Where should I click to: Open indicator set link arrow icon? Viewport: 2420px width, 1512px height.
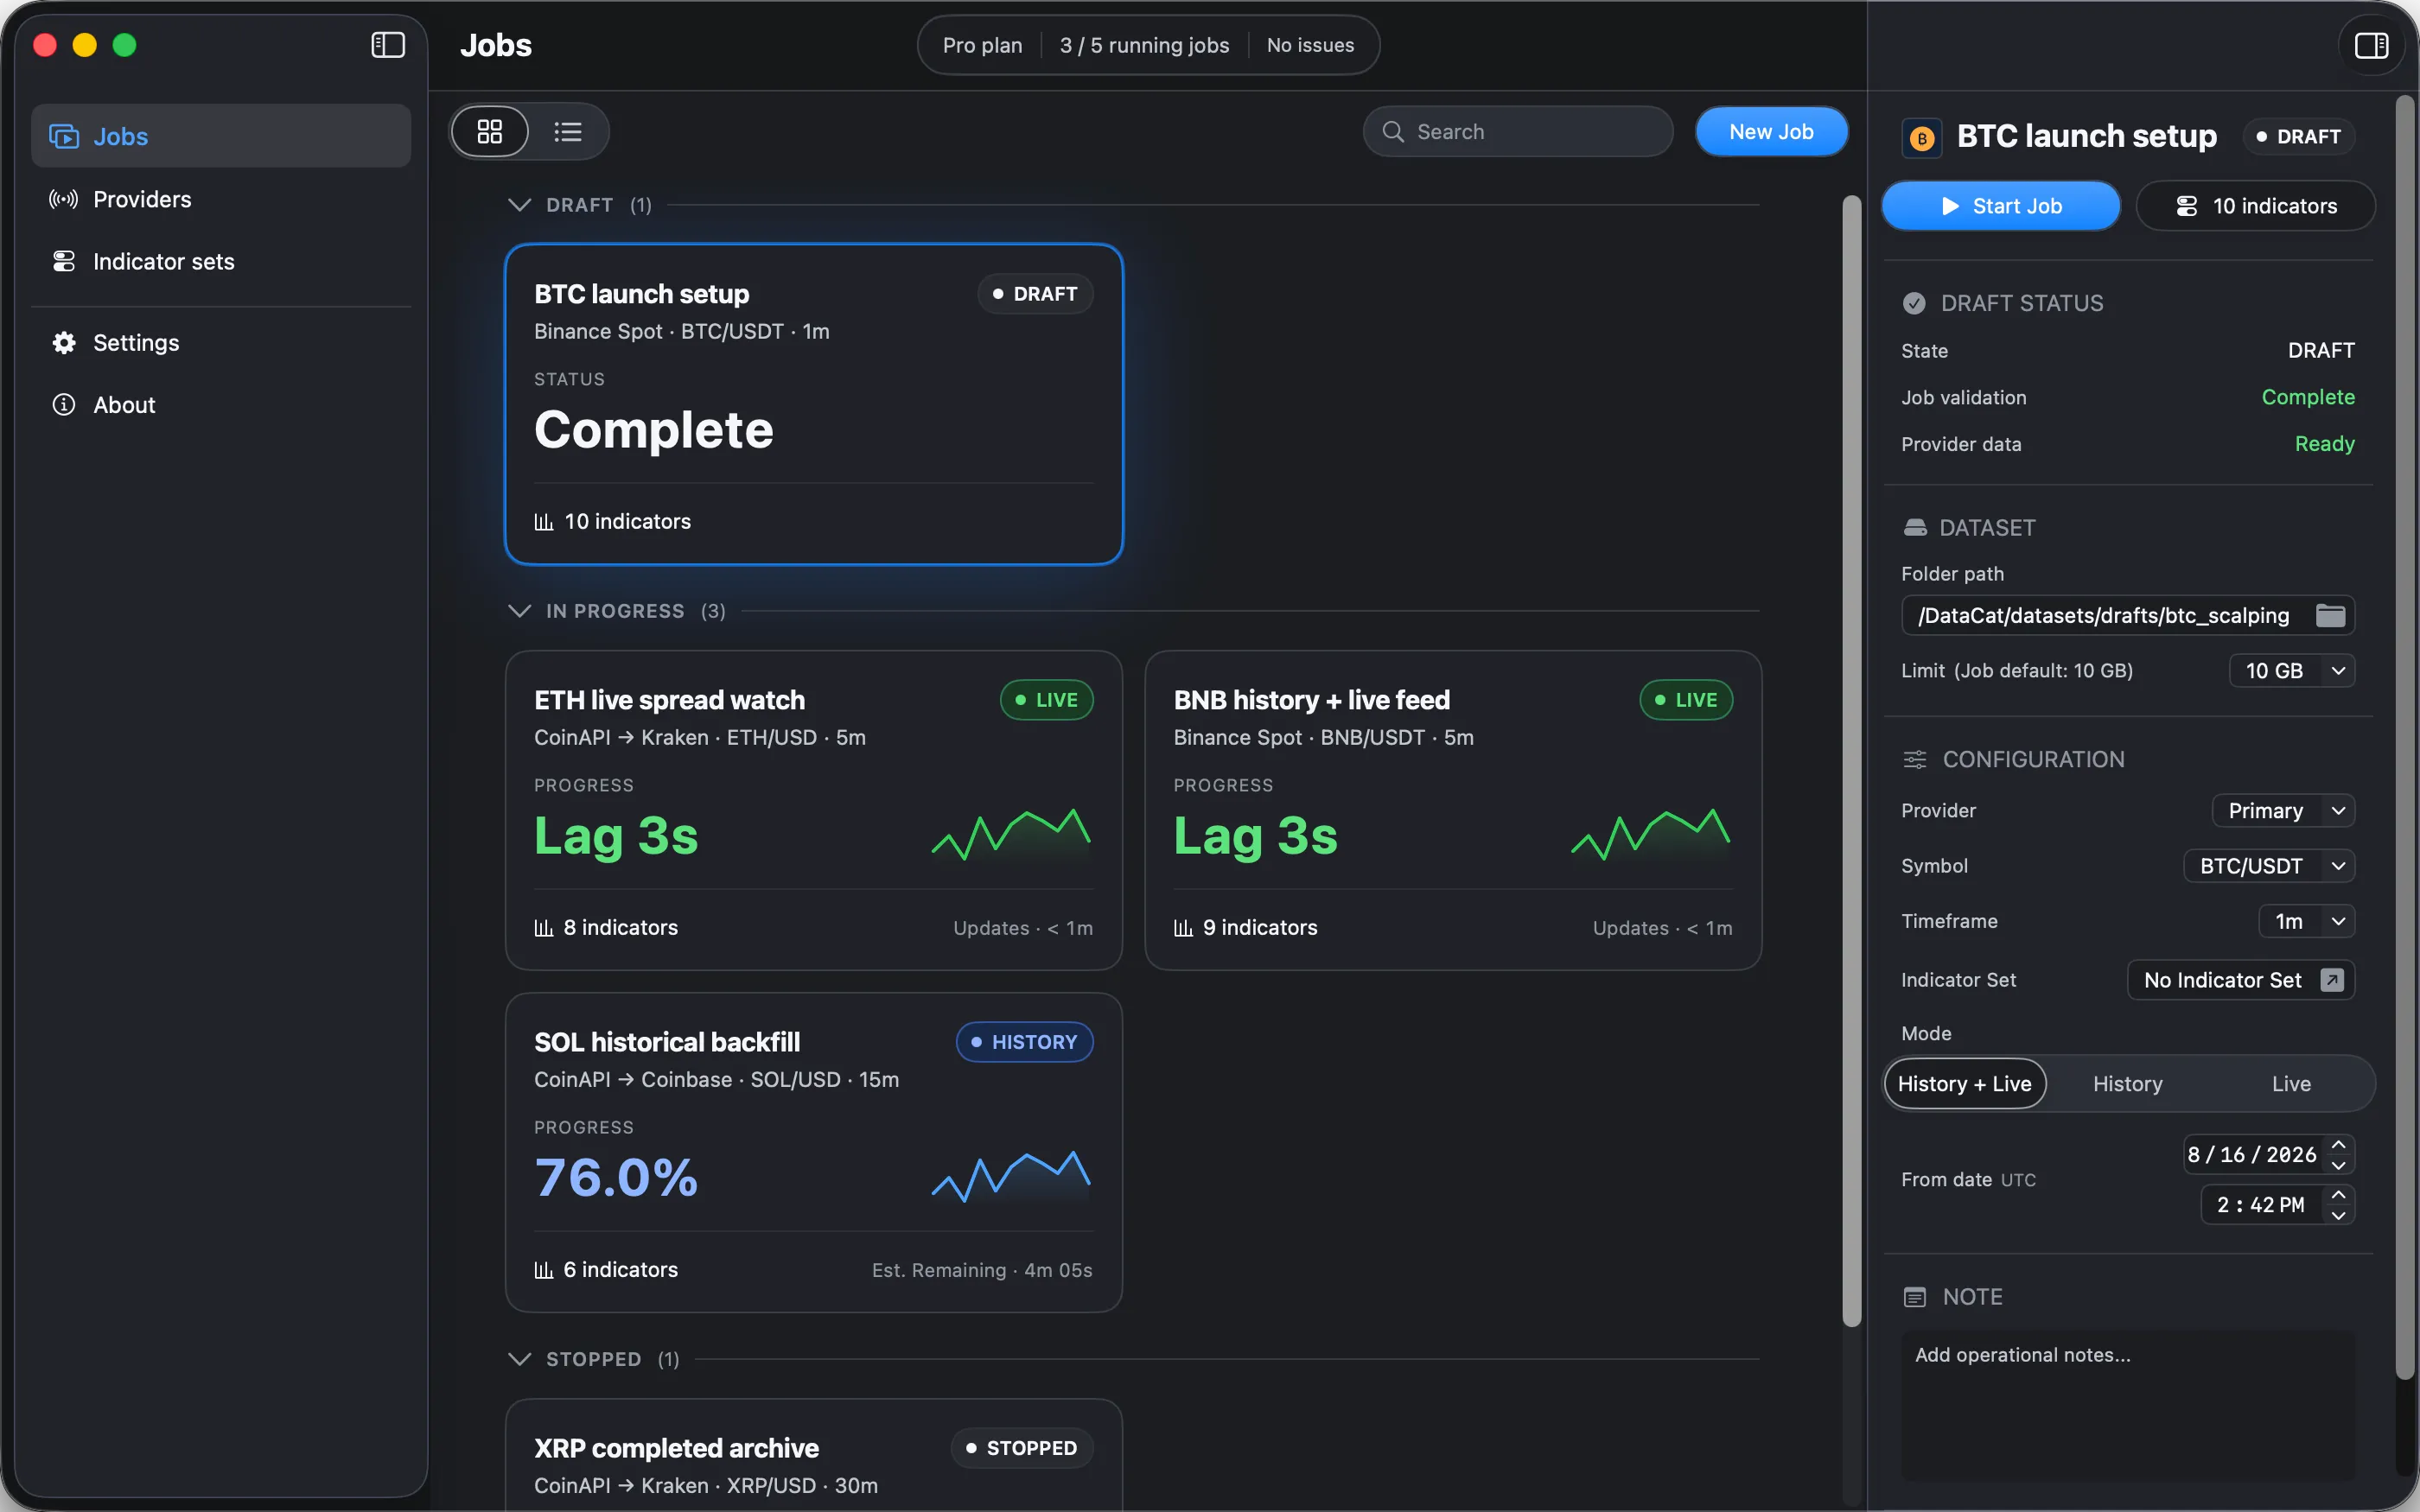[2331, 980]
